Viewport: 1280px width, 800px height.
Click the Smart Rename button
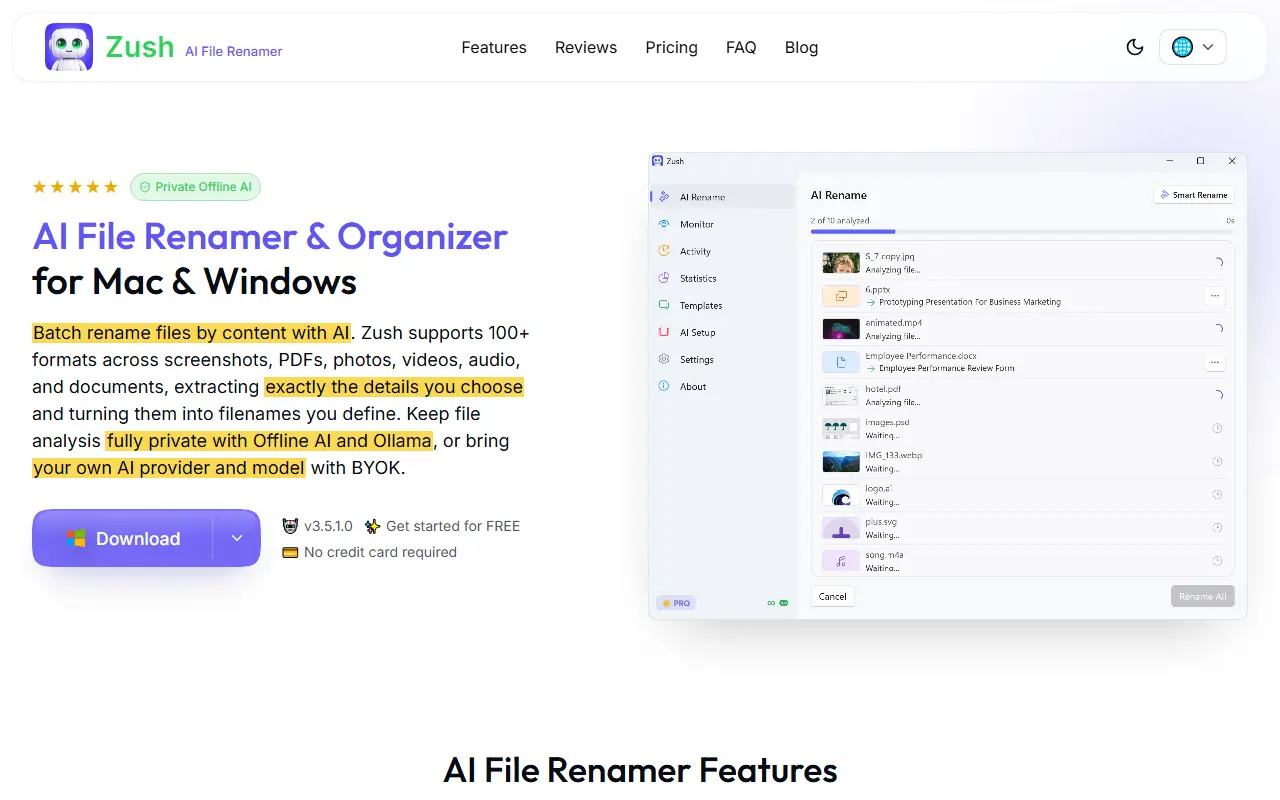click(x=1194, y=195)
